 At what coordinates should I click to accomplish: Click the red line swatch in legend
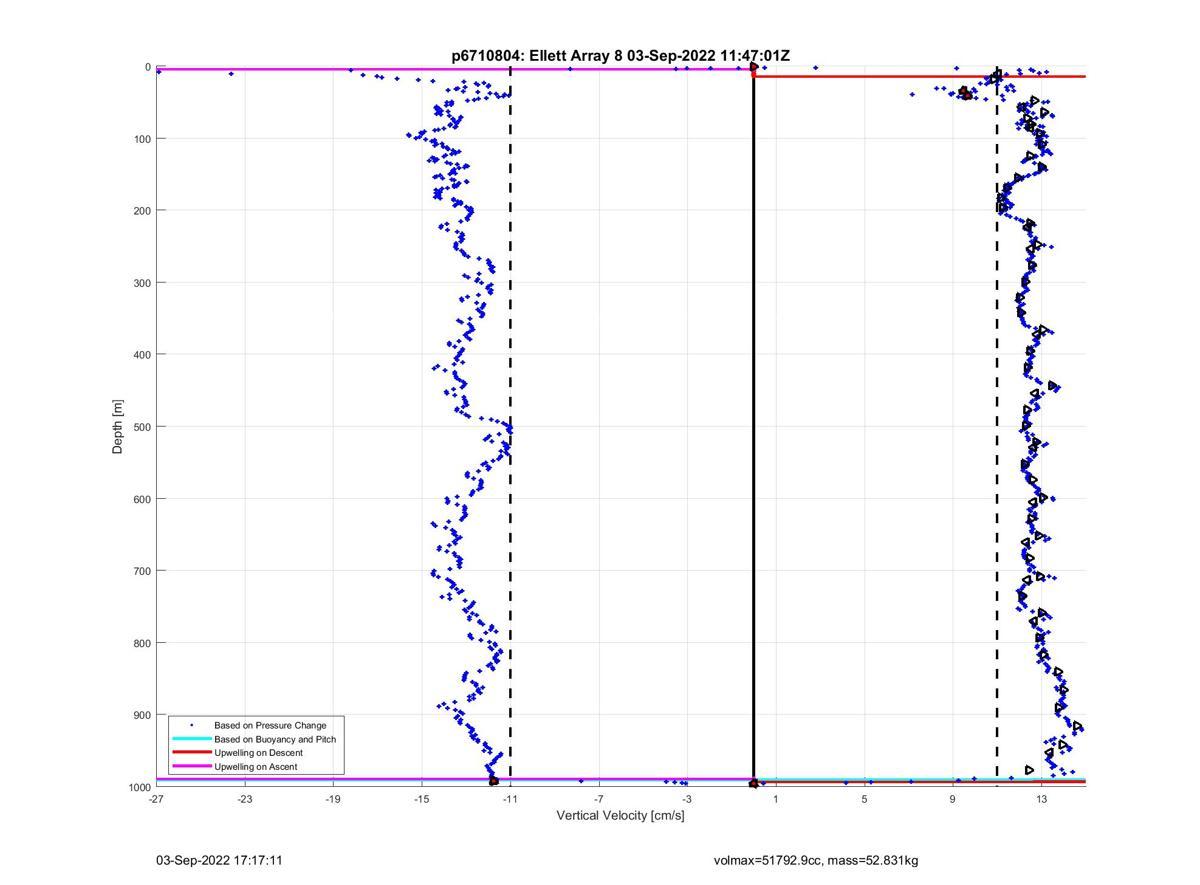(x=191, y=753)
